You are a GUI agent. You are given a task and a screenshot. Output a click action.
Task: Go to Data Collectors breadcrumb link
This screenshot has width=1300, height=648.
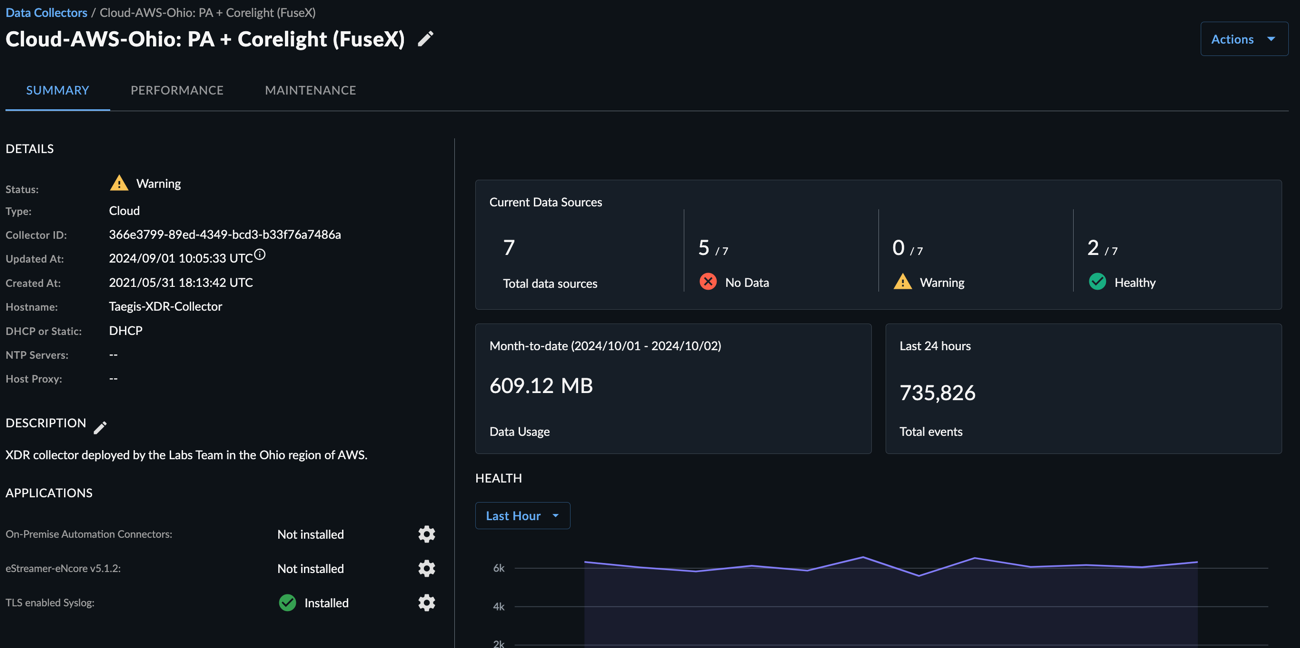click(46, 12)
